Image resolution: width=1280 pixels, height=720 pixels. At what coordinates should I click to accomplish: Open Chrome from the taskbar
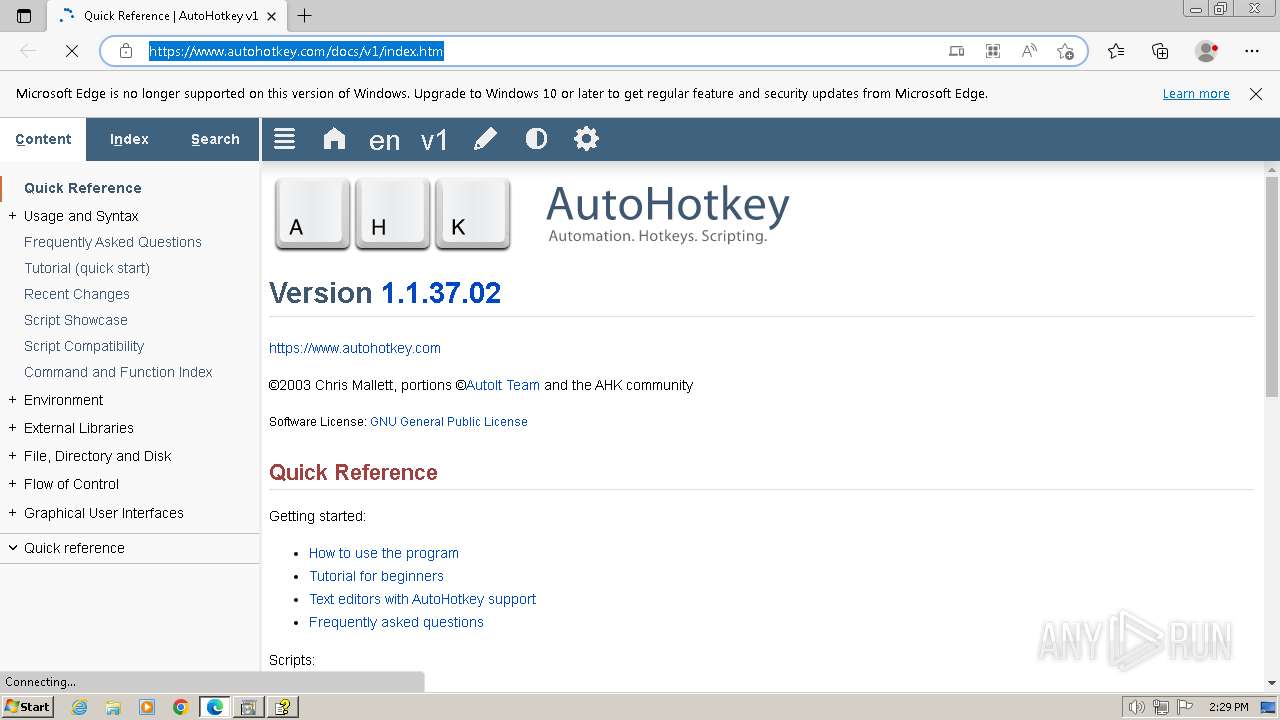click(180, 707)
